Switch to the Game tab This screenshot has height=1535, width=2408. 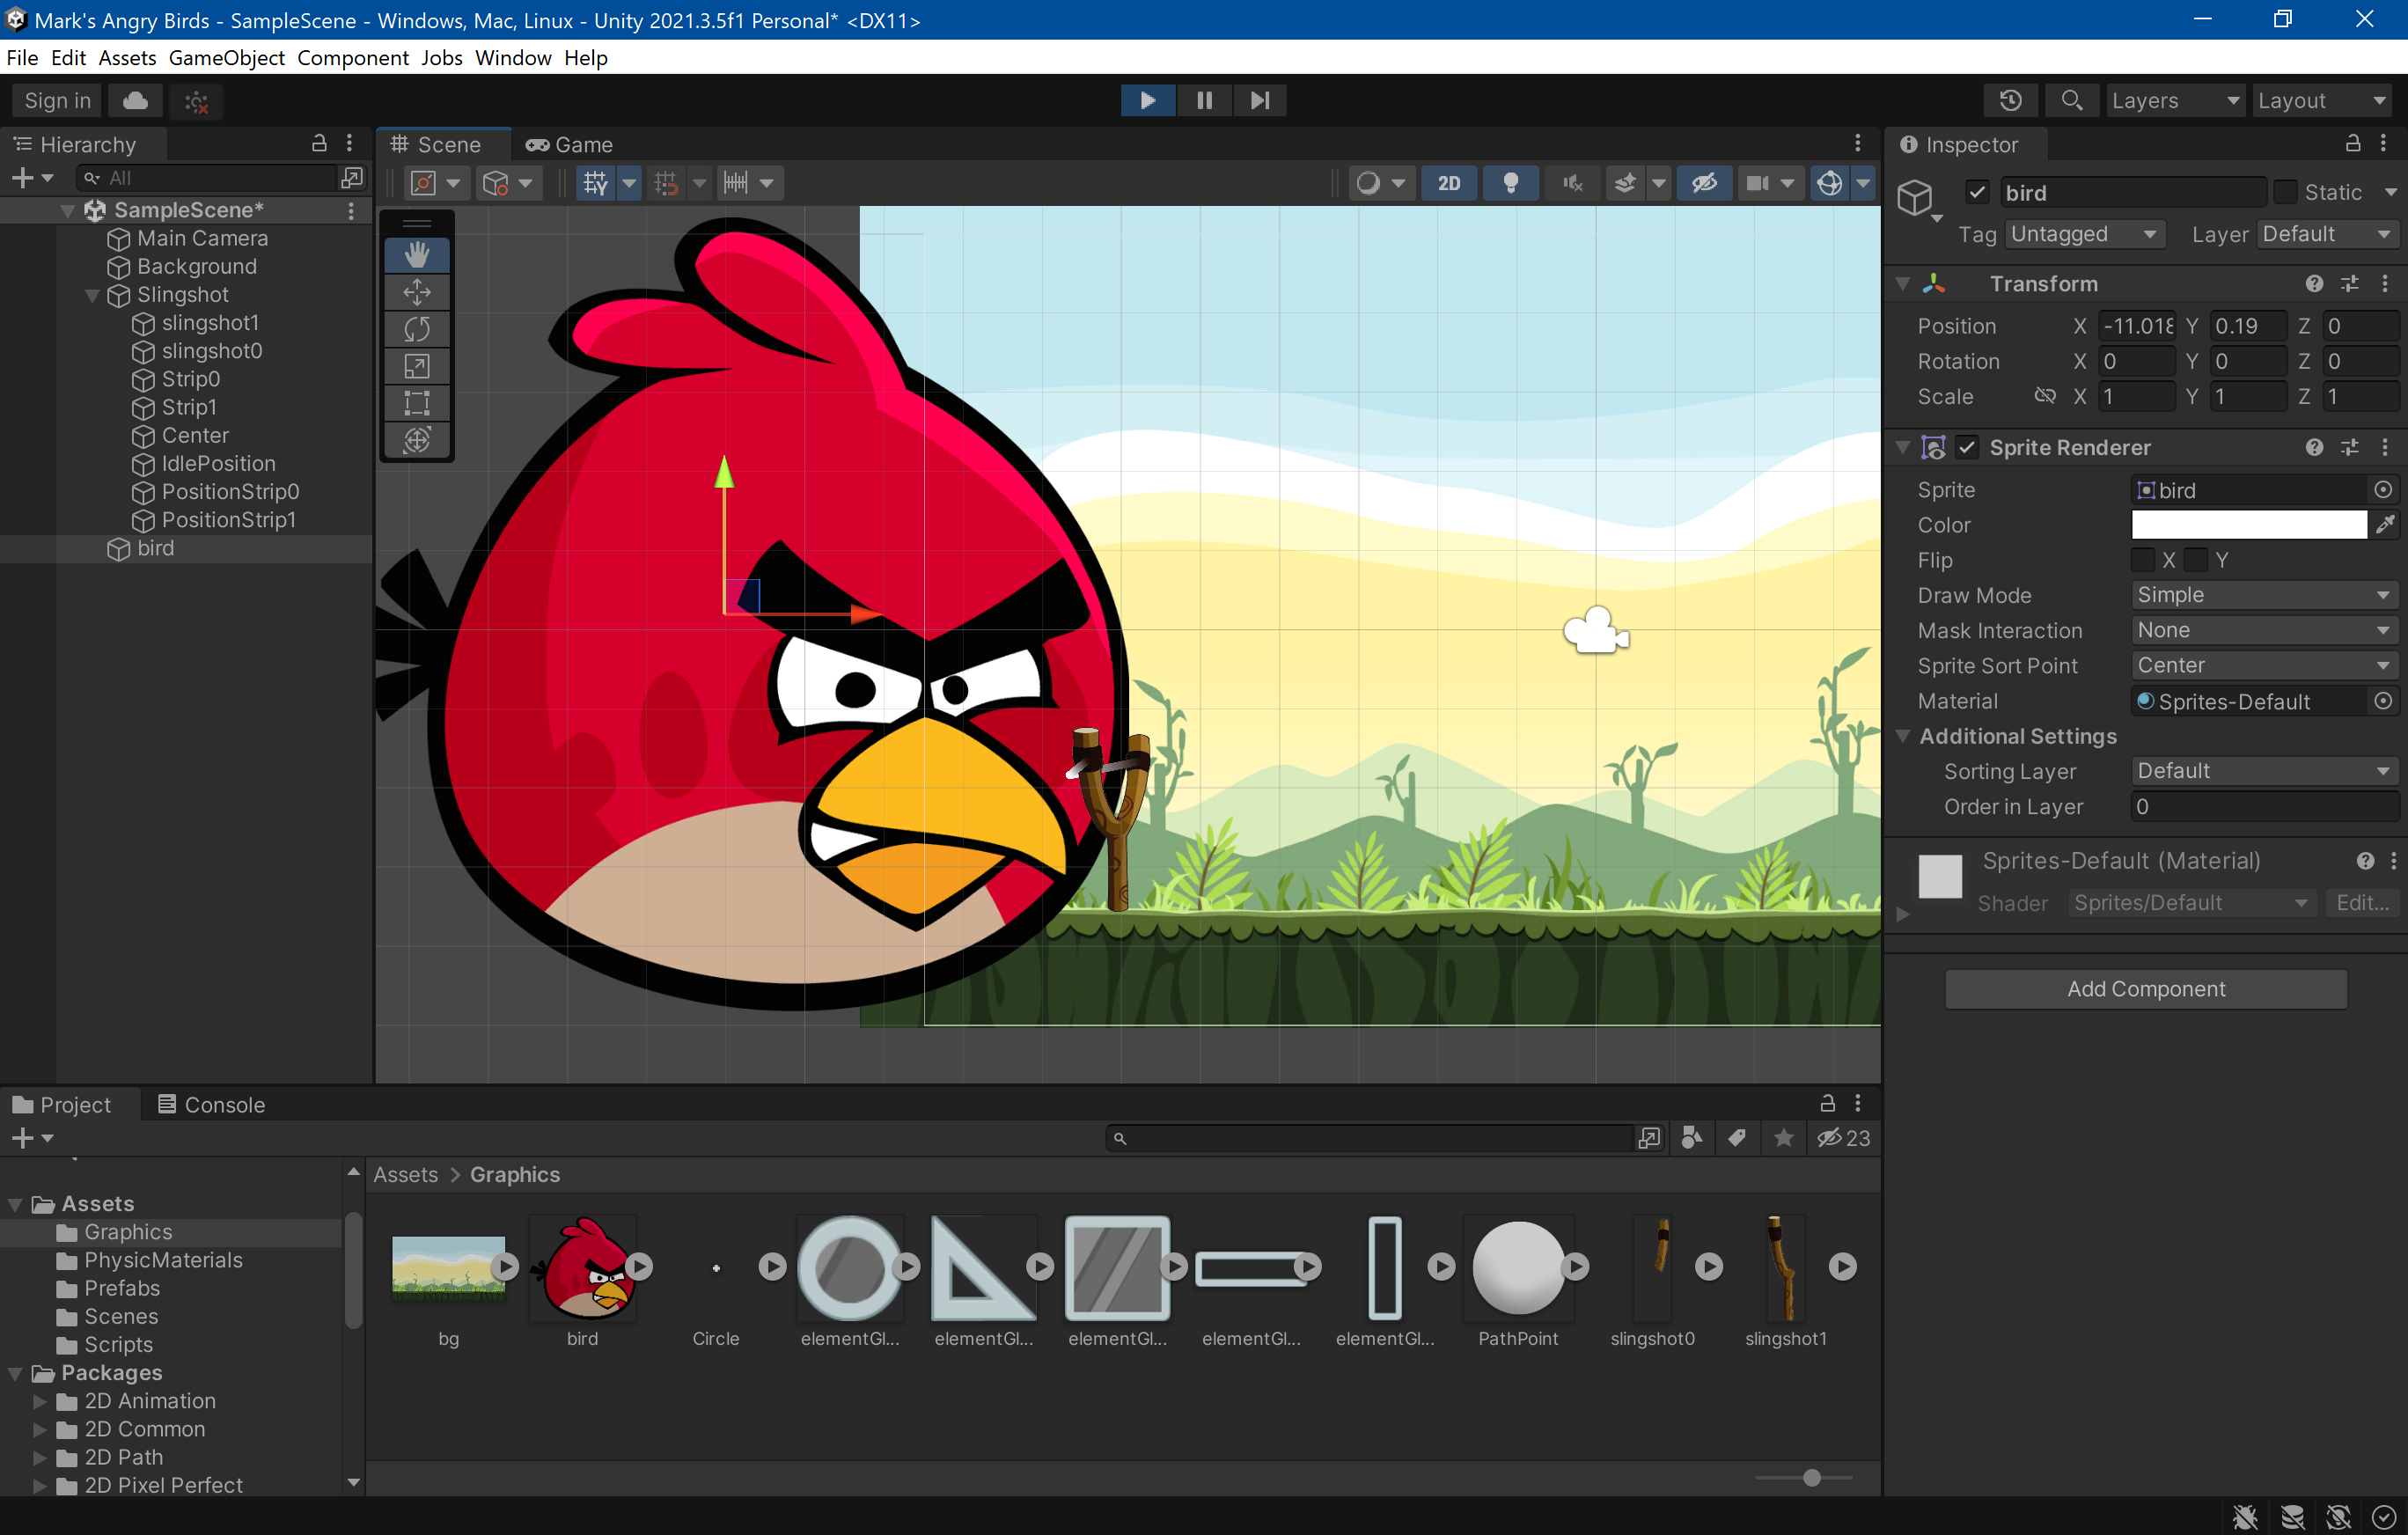570,145
